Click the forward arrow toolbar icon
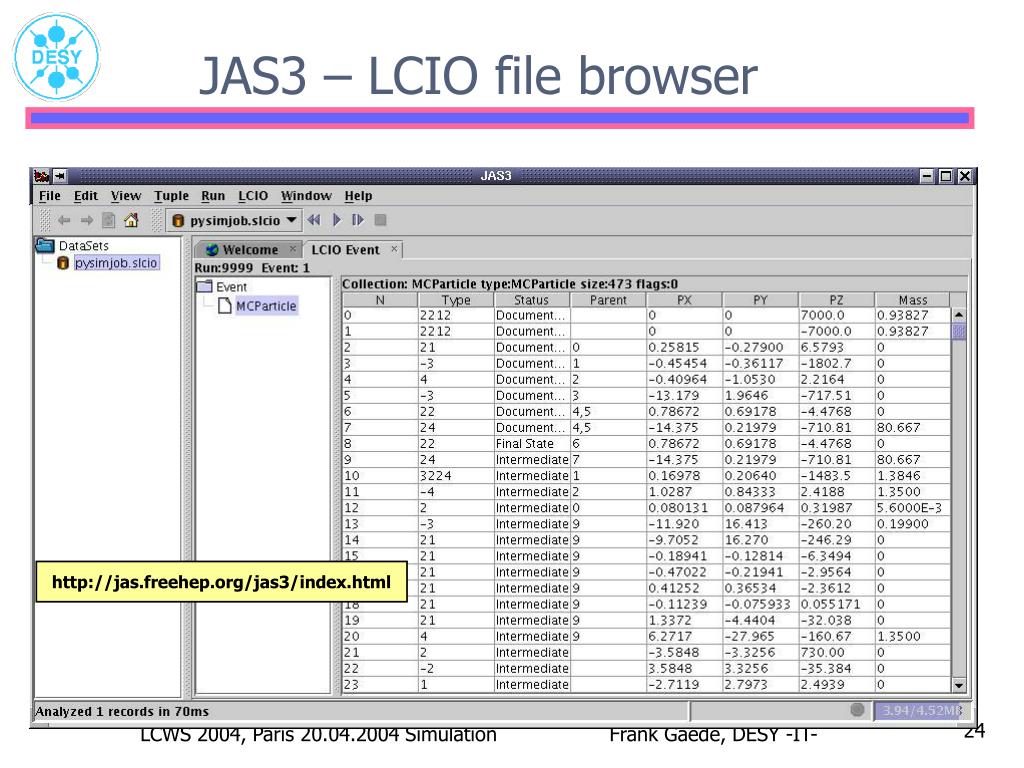Screen dimensions: 1024x768 click(87, 221)
